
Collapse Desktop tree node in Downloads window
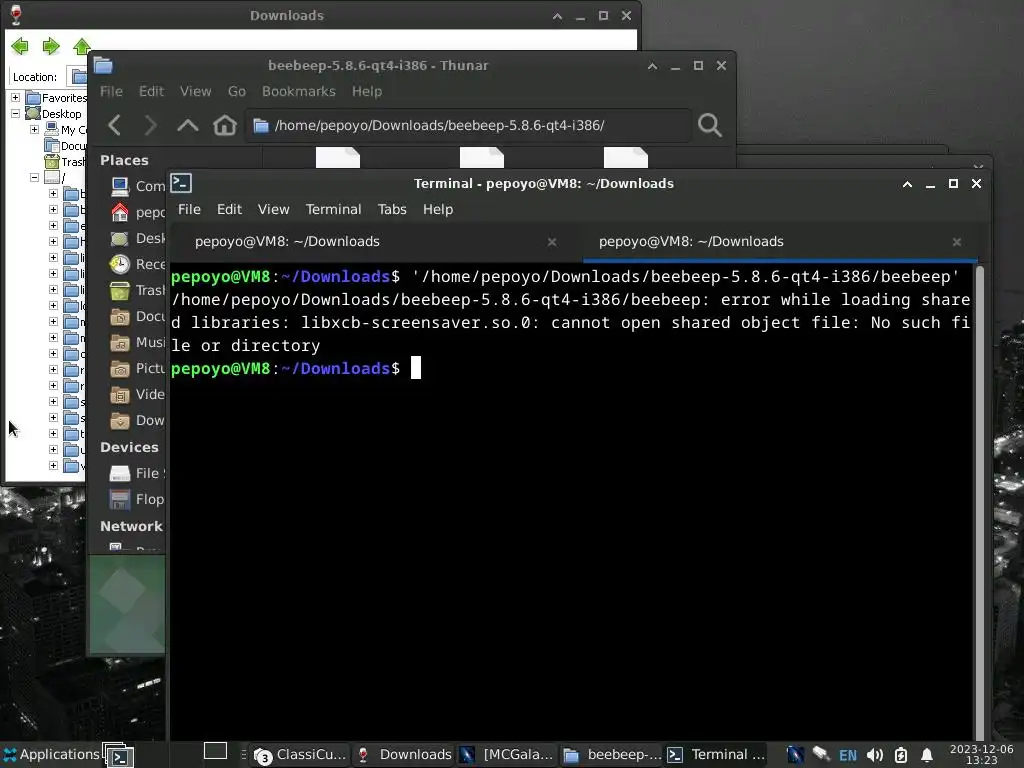click(x=15, y=114)
